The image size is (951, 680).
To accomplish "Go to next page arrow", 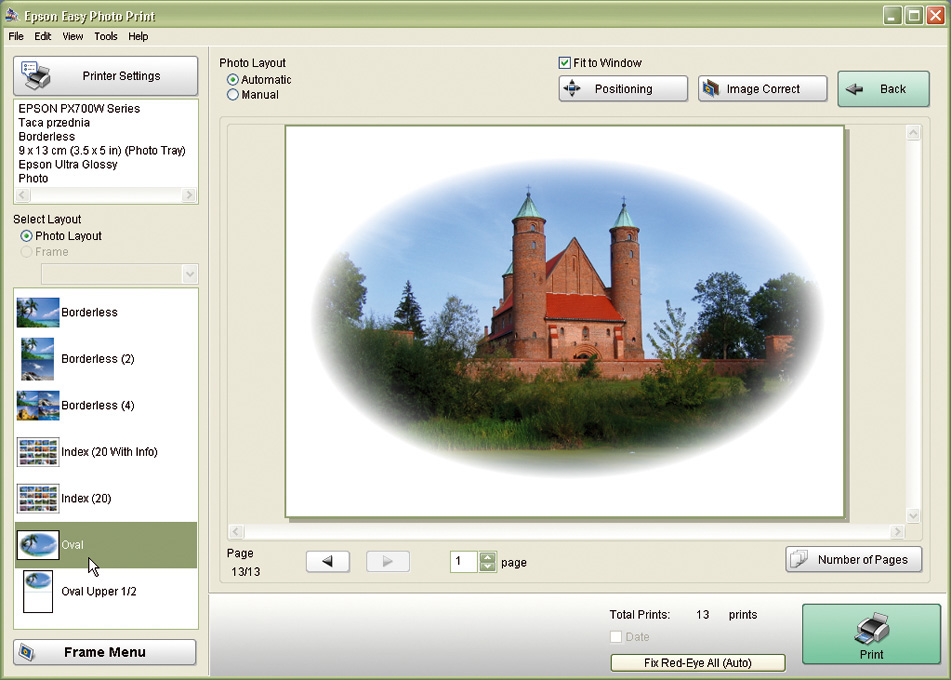I will pyautogui.click(x=388, y=561).
